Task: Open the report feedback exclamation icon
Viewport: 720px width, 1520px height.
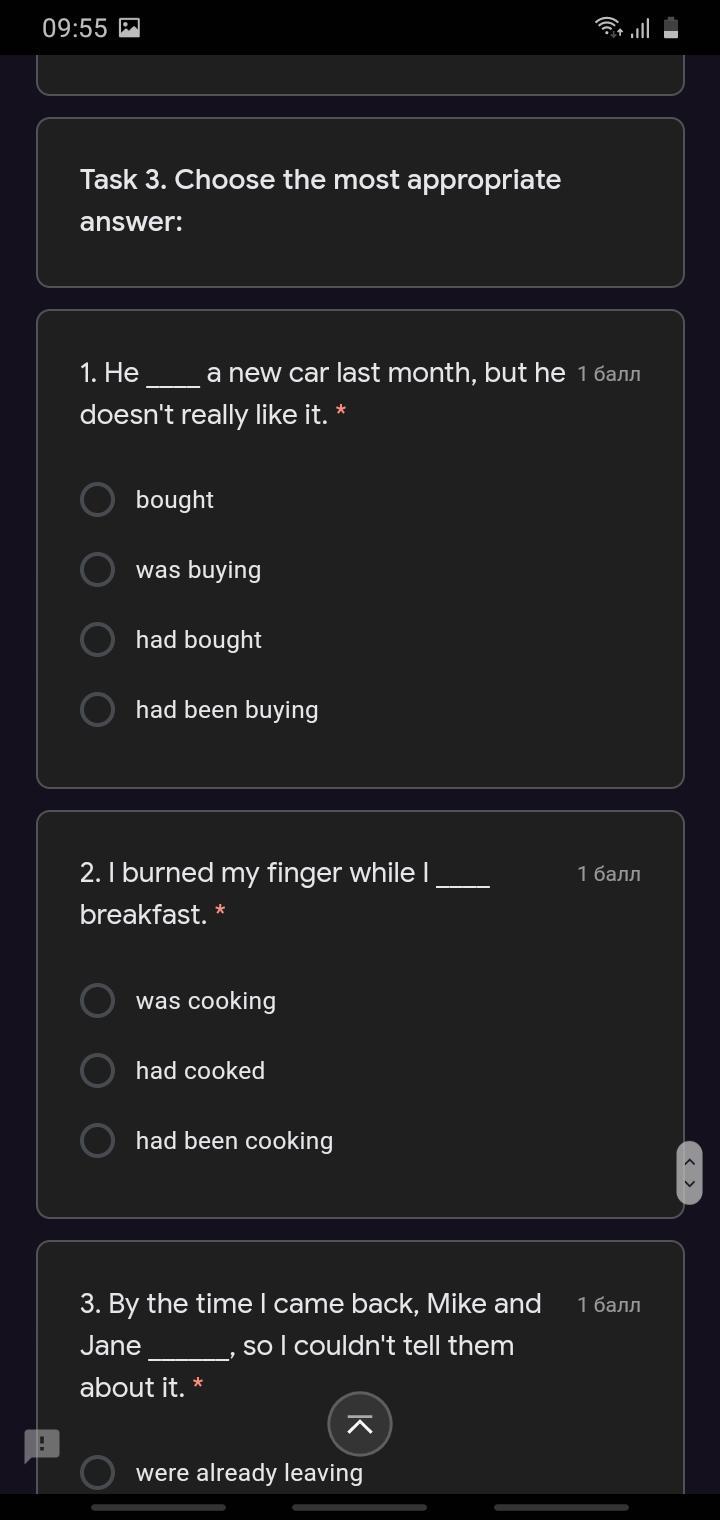Action: (x=42, y=1445)
